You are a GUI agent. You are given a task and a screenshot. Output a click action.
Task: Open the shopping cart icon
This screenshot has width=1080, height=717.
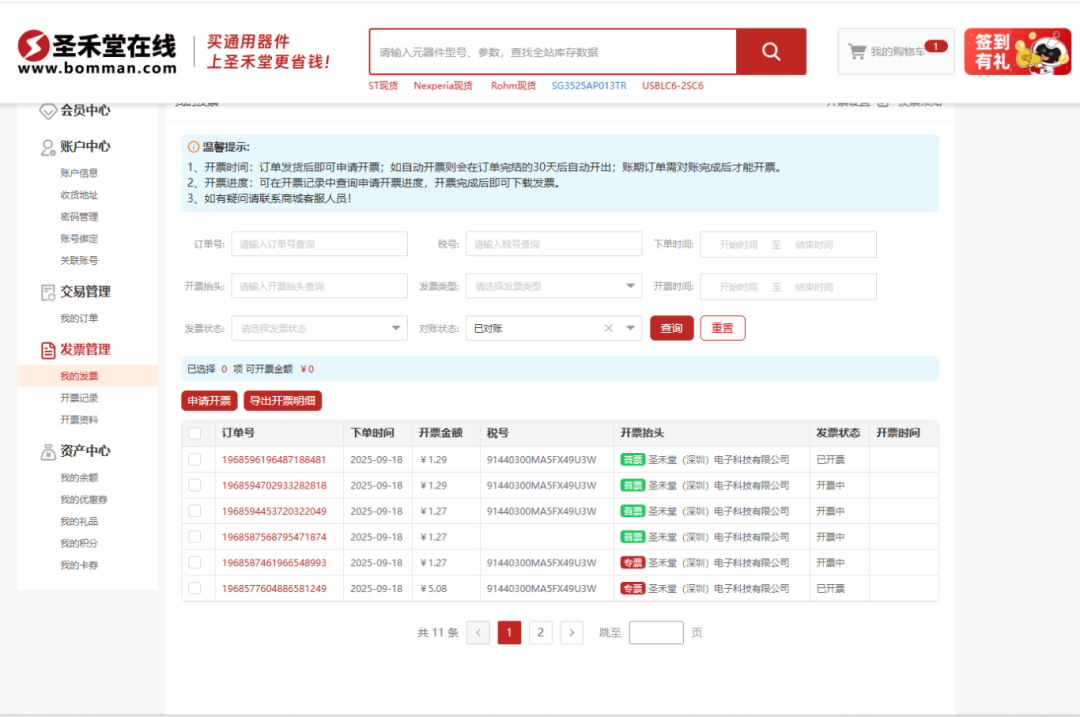pos(857,51)
